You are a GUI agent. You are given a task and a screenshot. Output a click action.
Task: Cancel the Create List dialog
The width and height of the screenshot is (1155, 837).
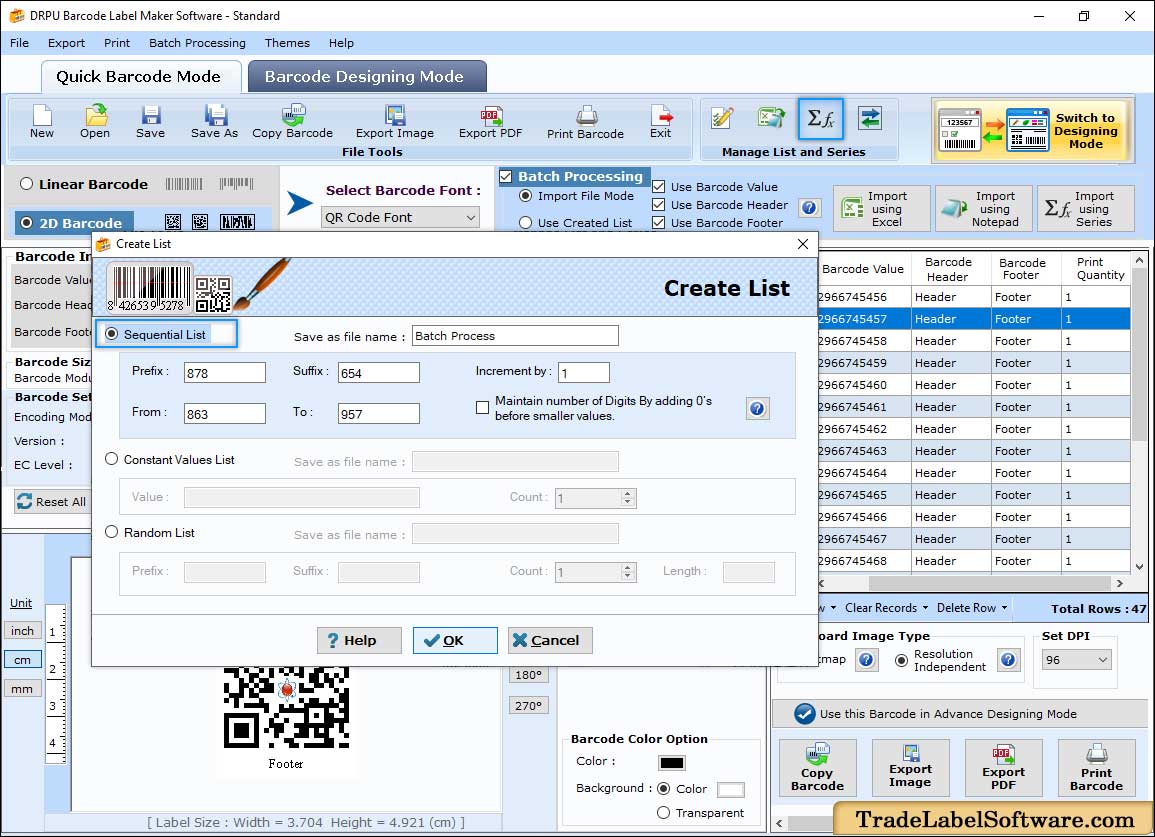pos(550,640)
